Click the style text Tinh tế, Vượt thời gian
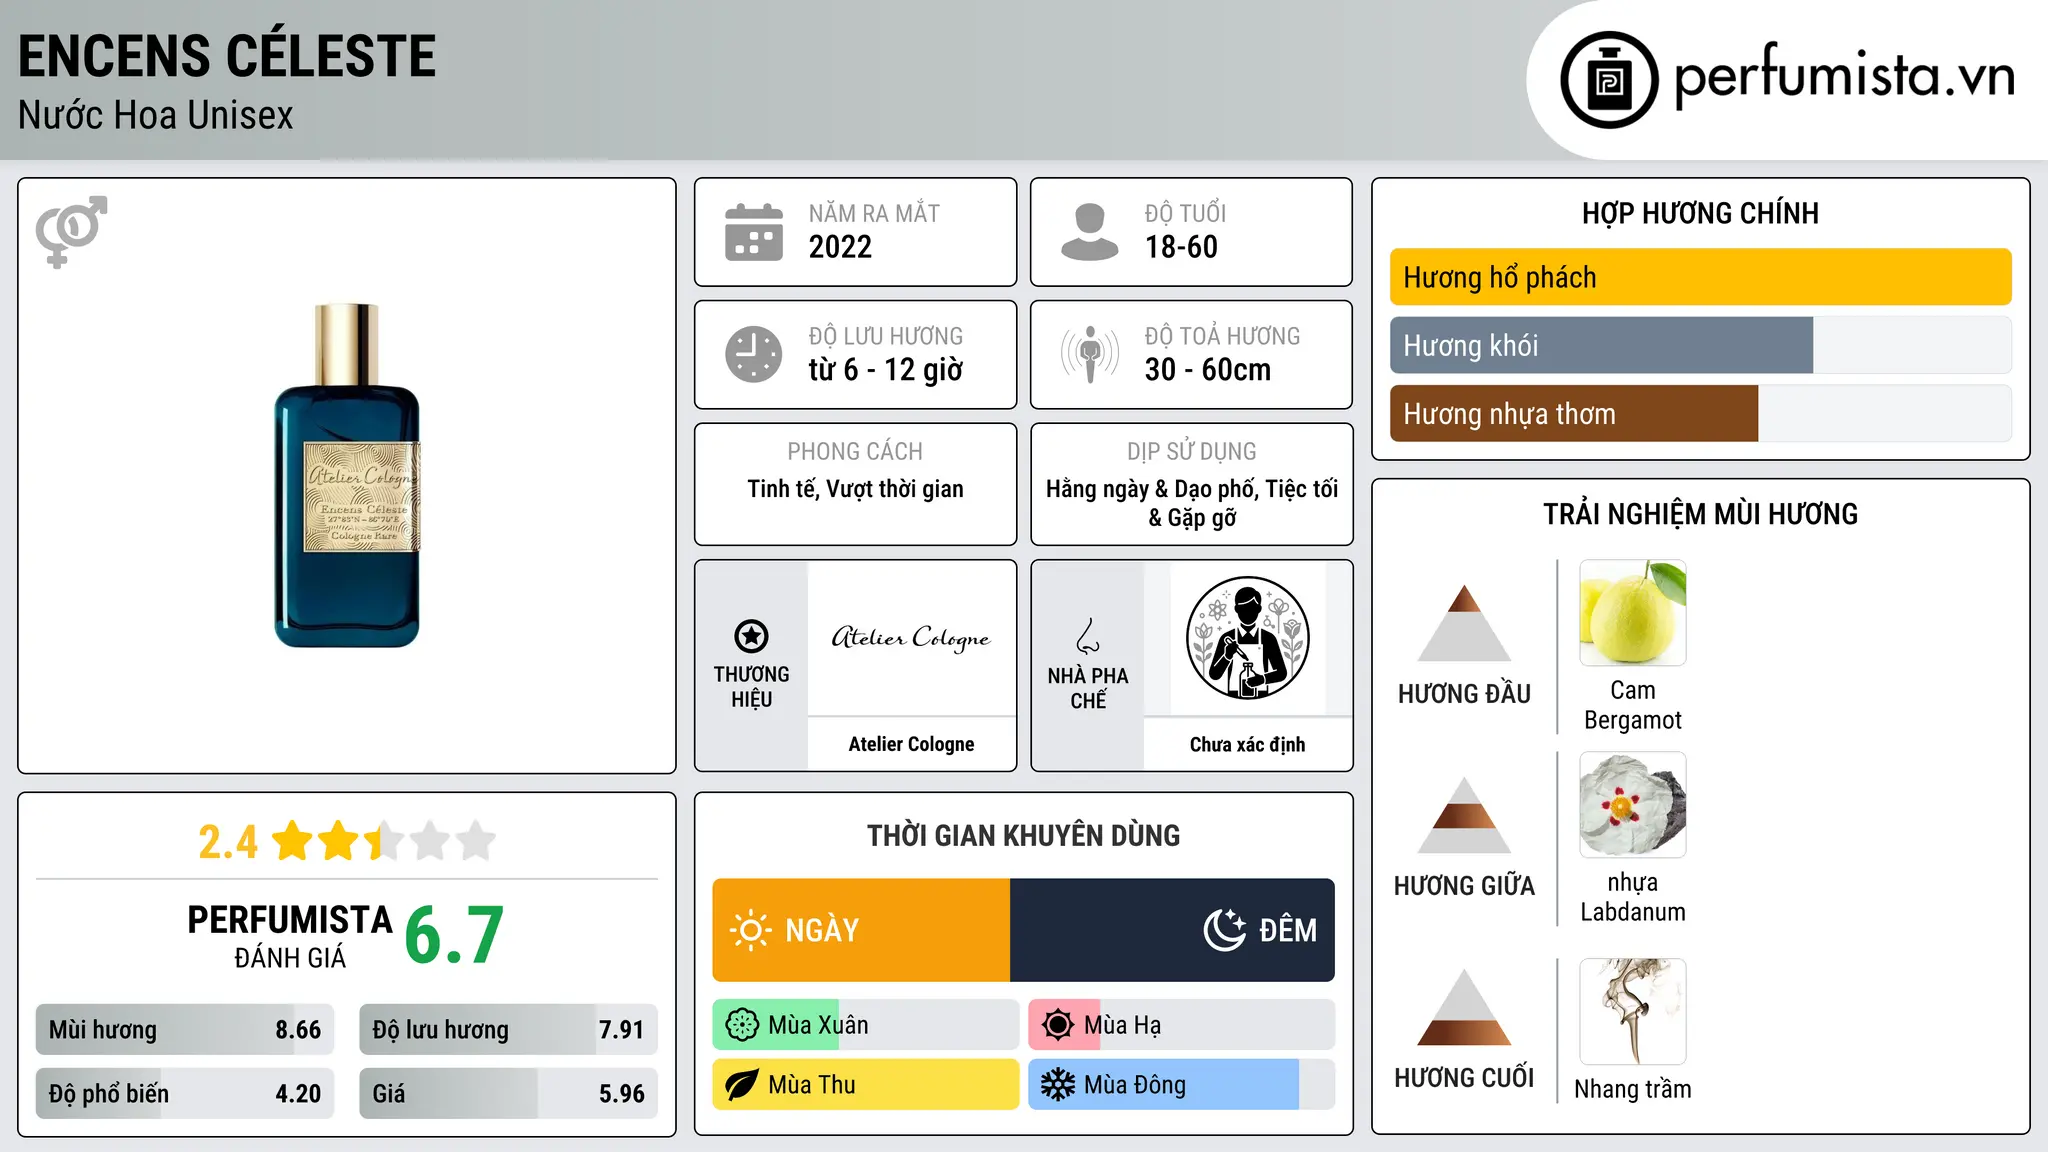2048x1152 pixels. coord(855,489)
